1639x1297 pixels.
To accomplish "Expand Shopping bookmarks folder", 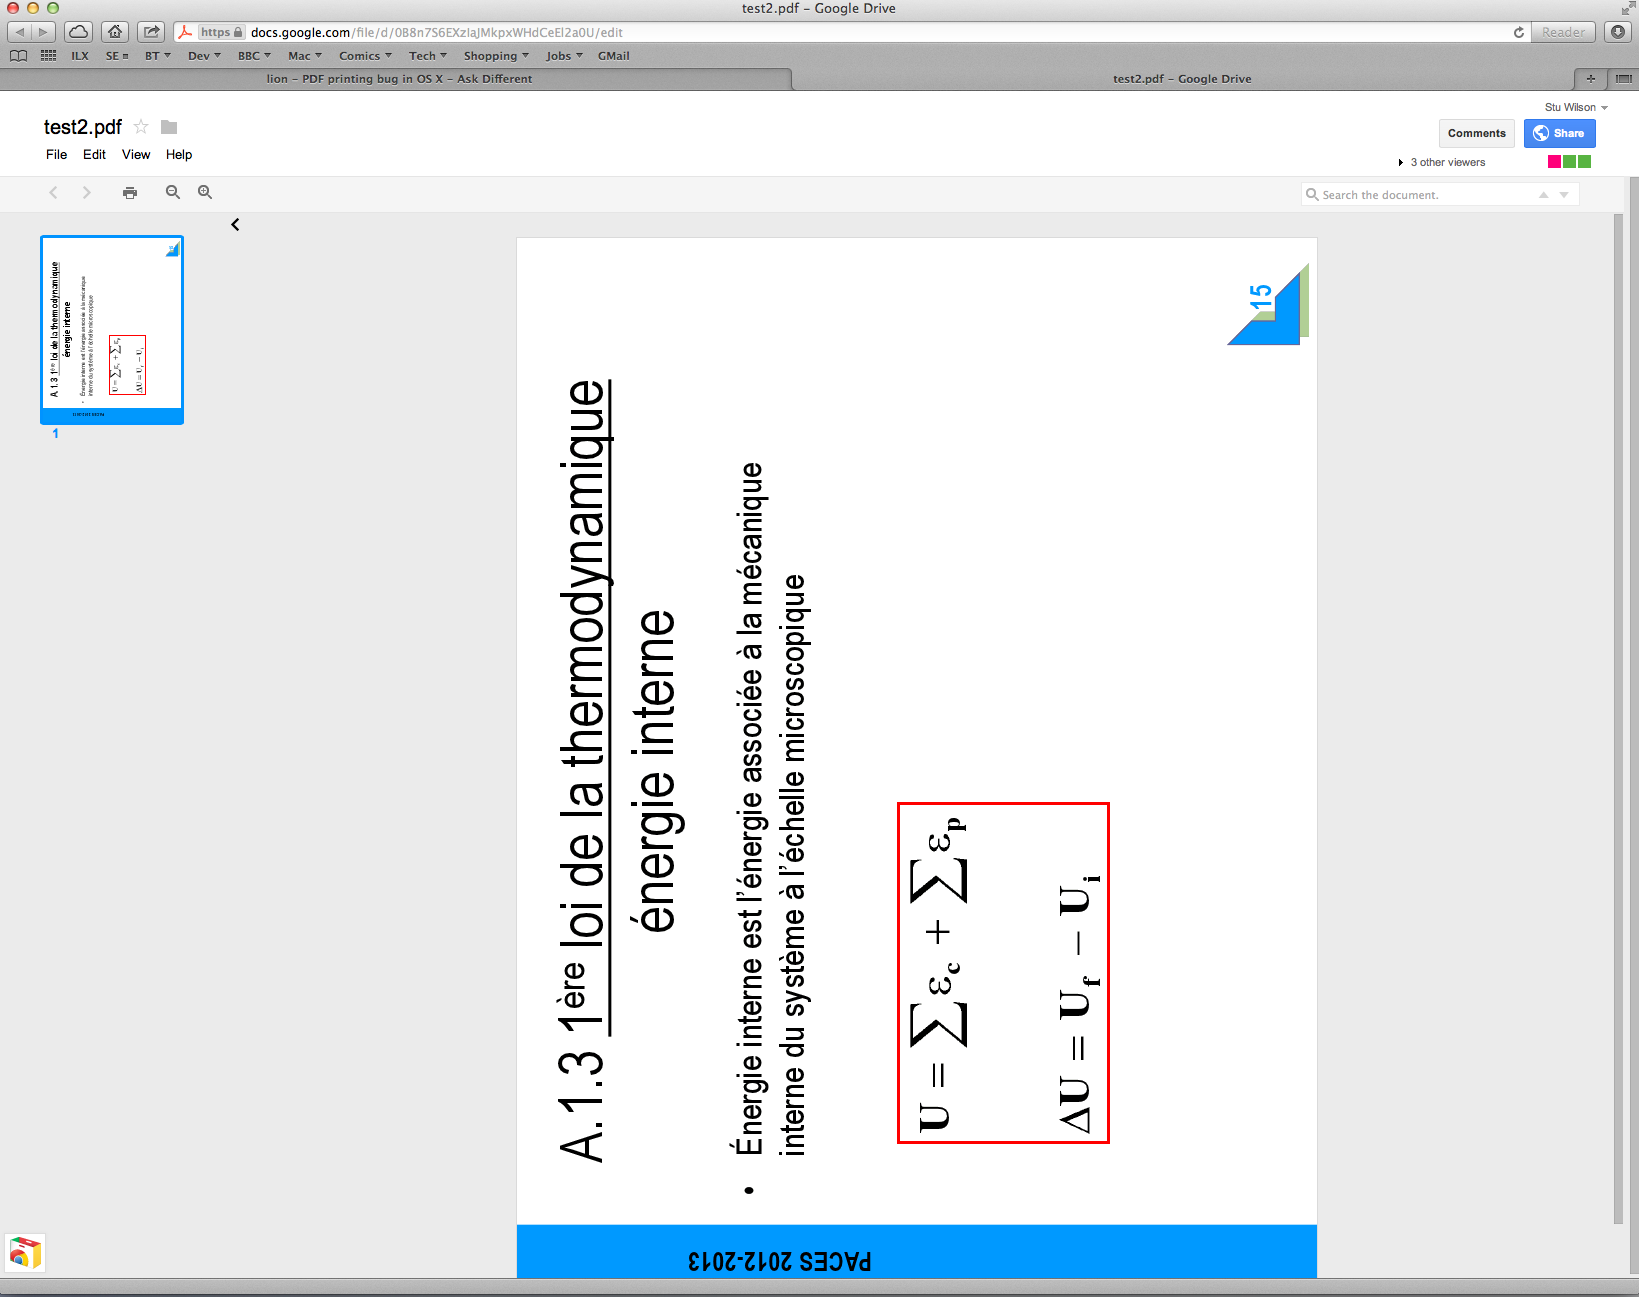I will (x=496, y=56).
